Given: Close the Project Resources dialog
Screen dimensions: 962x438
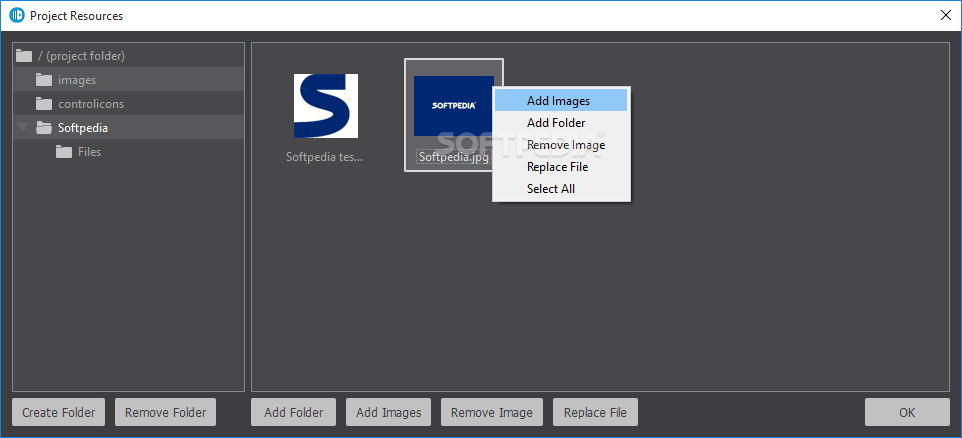Looking at the screenshot, I should pyautogui.click(x=945, y=15).
